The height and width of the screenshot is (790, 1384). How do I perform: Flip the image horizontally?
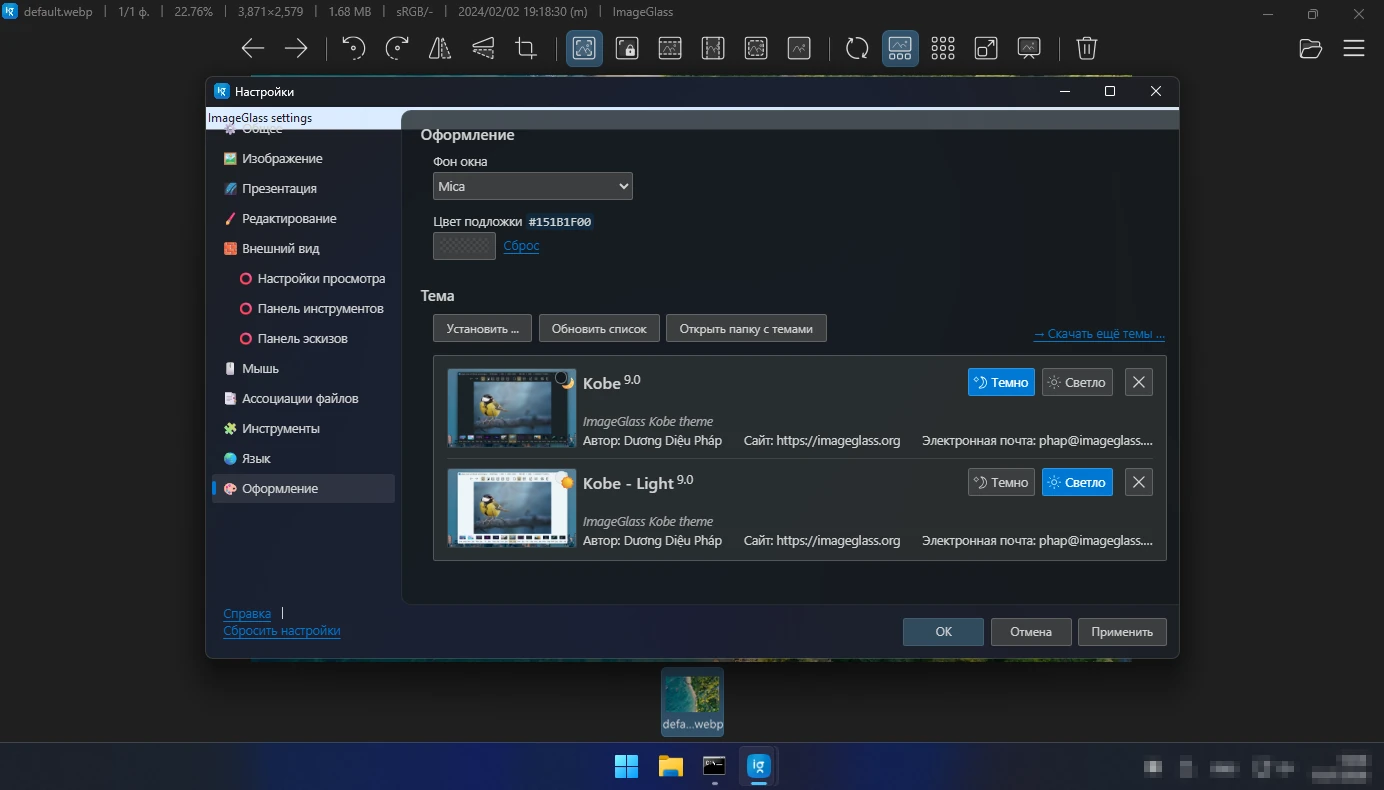click(440, 48)
